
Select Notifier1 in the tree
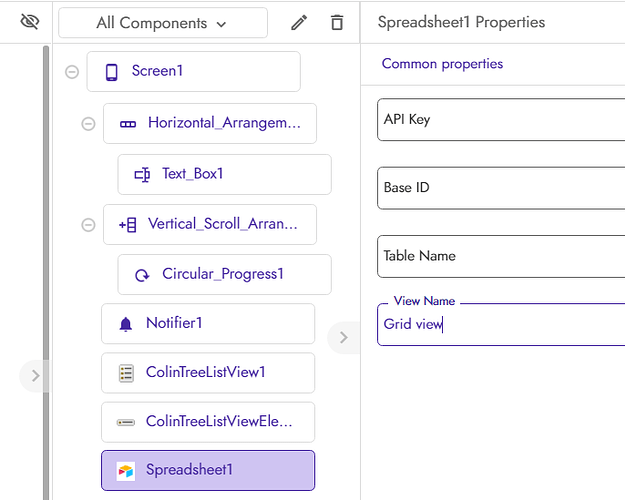(208, 324)
